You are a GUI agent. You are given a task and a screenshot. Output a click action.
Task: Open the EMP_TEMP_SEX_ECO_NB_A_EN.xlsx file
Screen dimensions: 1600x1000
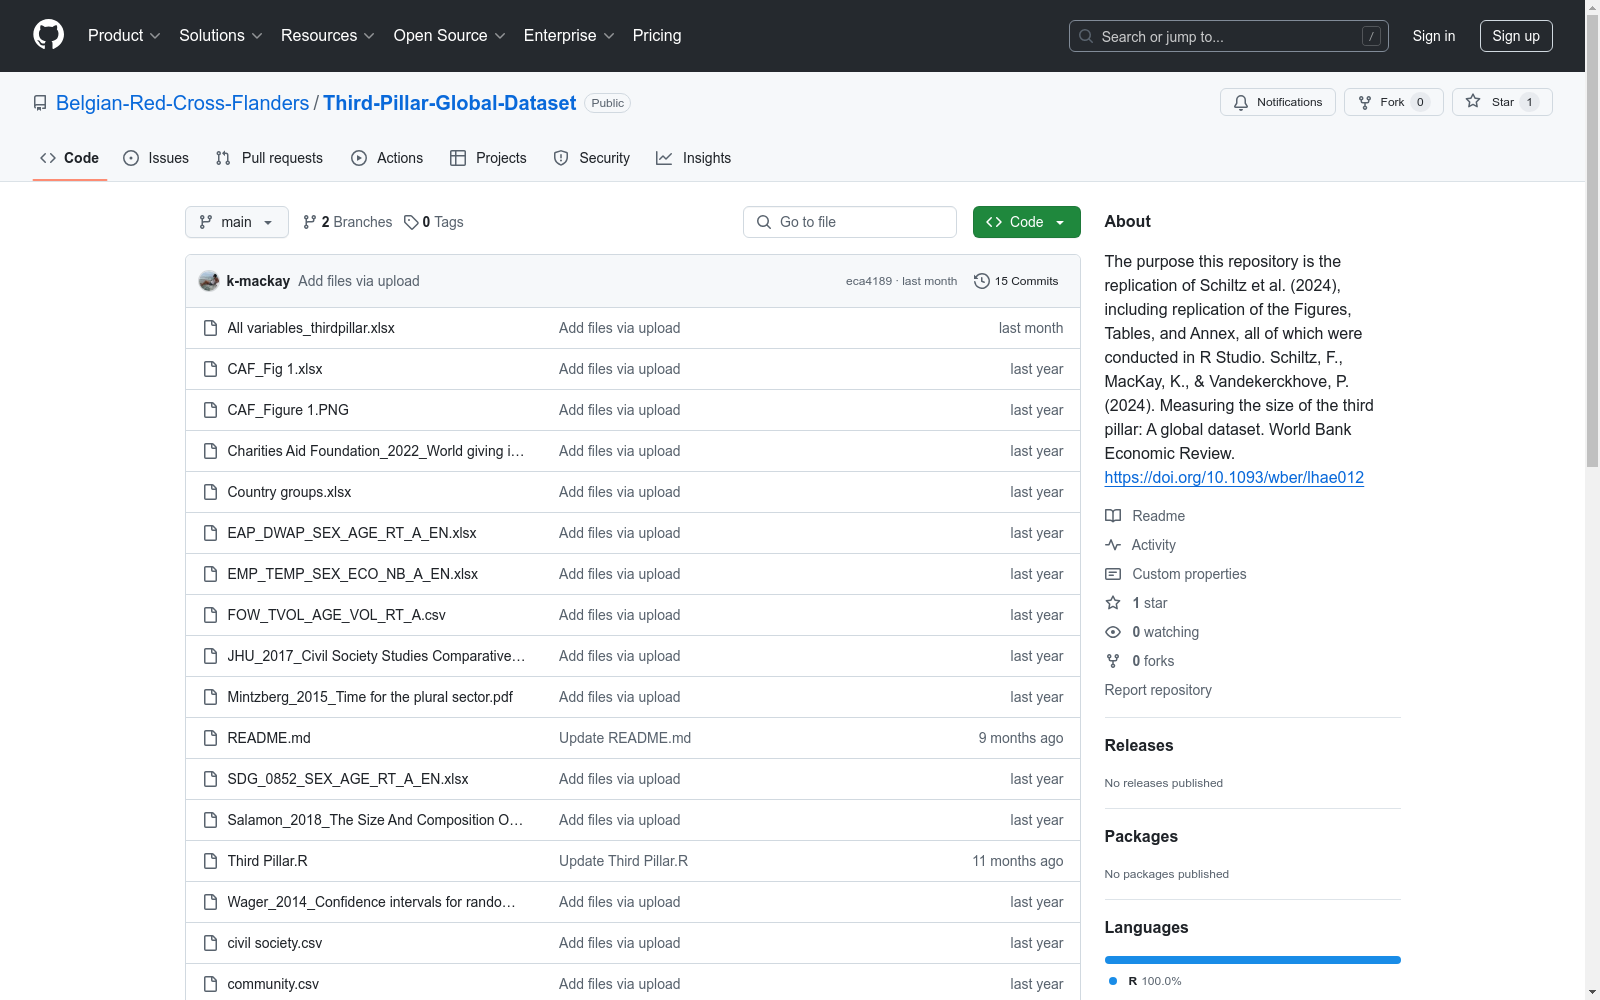[353, 574]
